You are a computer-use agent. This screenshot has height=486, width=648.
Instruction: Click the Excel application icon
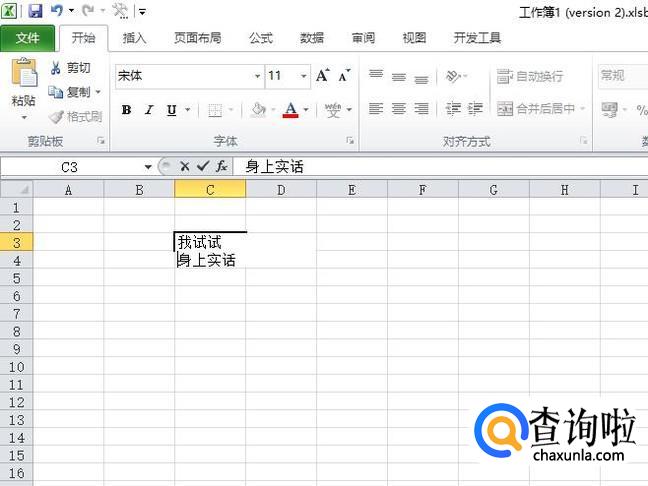tap(9, 11)
